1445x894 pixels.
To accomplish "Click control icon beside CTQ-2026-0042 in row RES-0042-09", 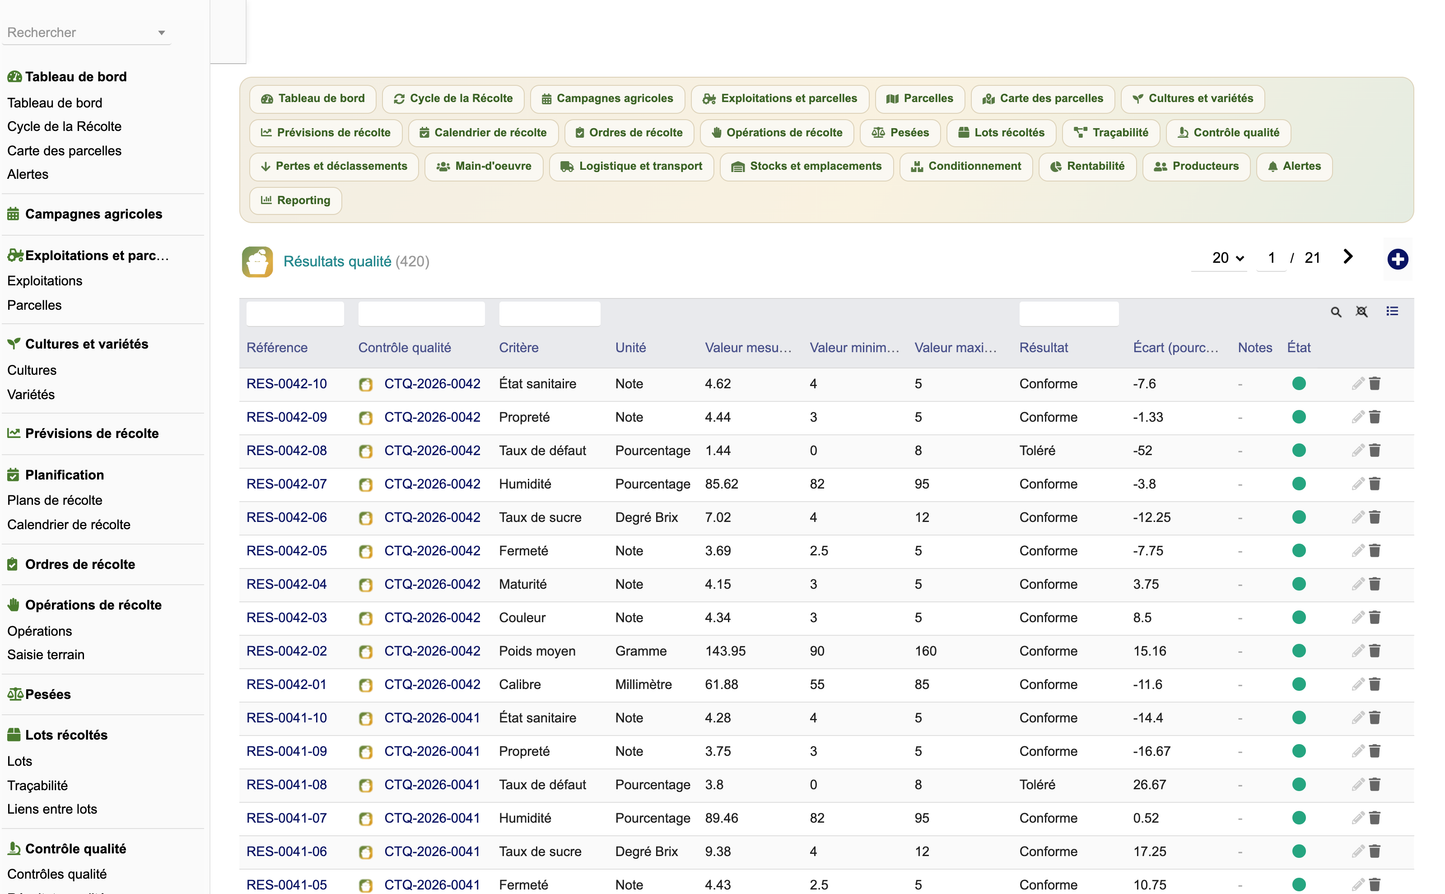I will (x=366, y=418).
